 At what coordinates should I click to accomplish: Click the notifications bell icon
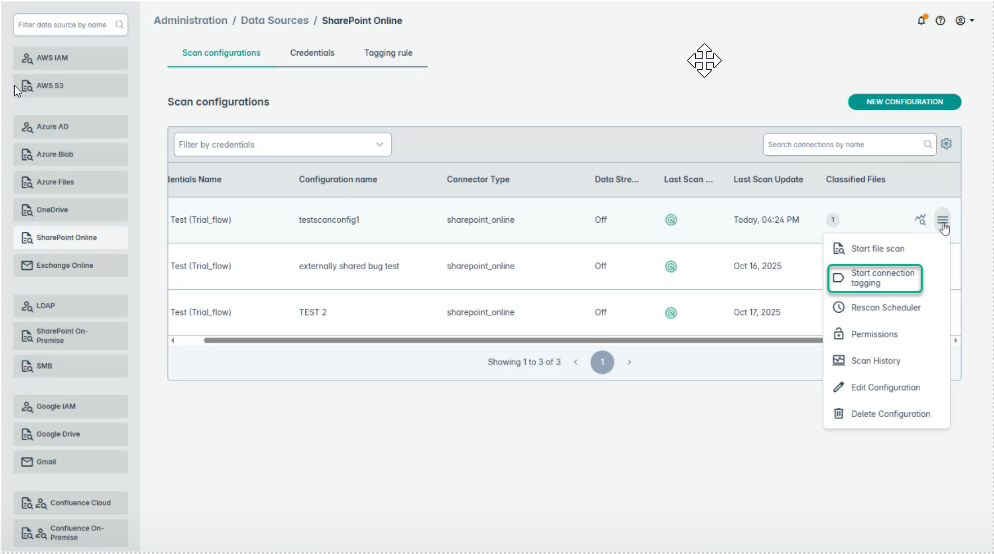tap(921, 21)
